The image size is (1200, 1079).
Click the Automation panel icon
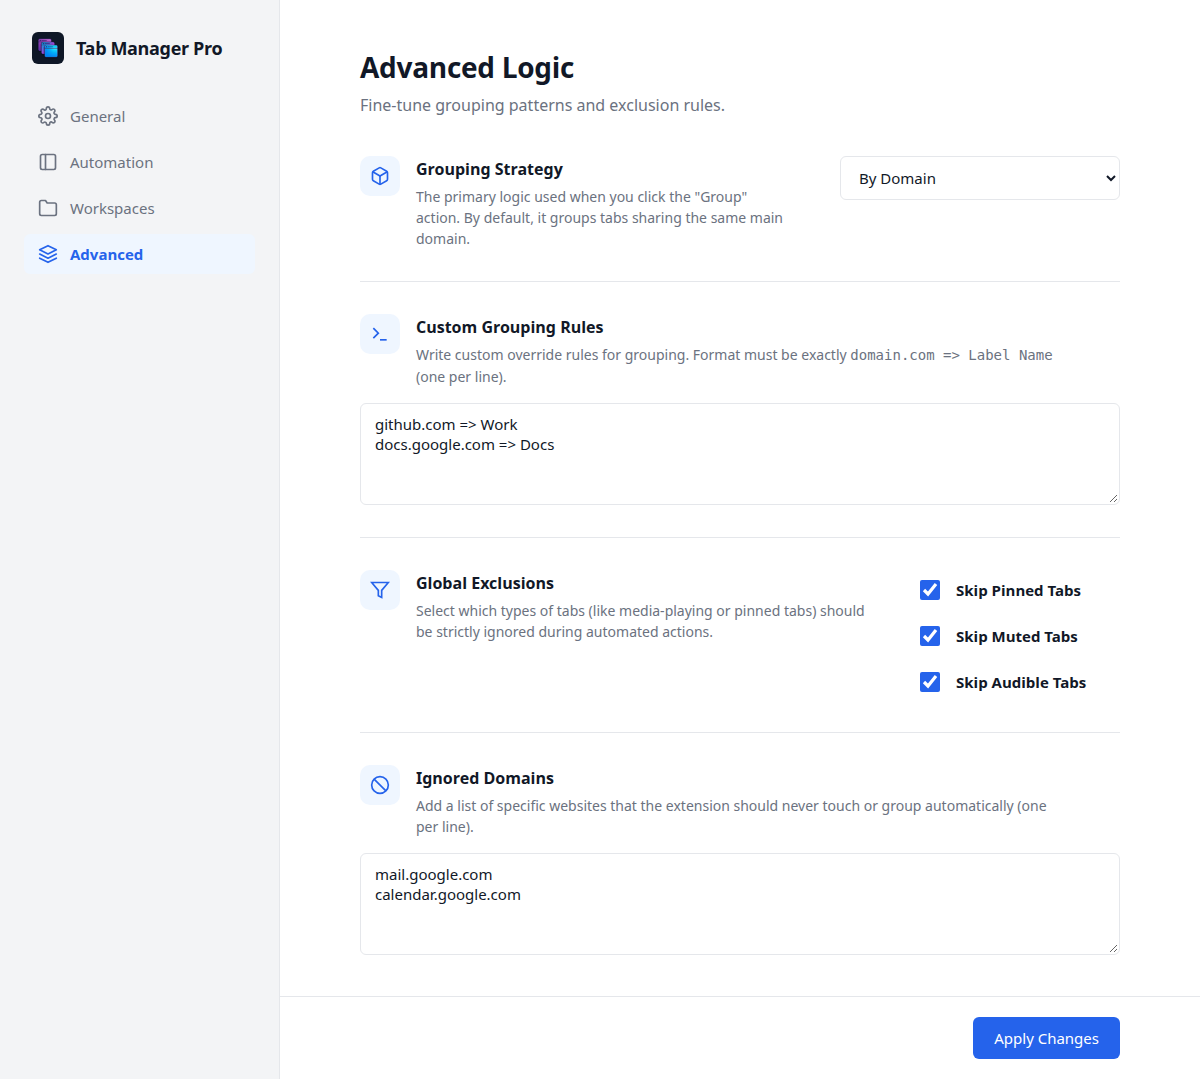tap(48, 162)
